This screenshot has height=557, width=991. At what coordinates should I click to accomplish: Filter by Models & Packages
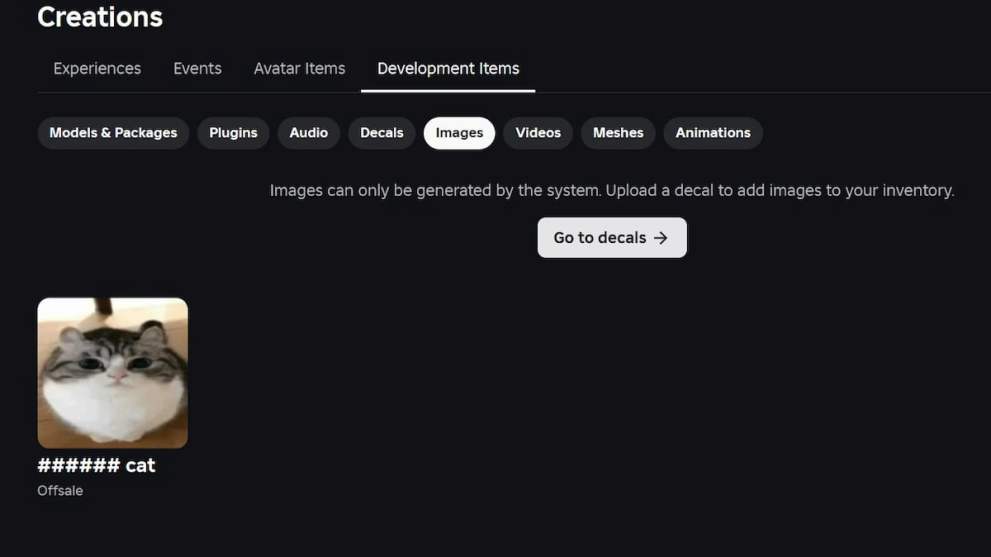(x=113, y=133)
